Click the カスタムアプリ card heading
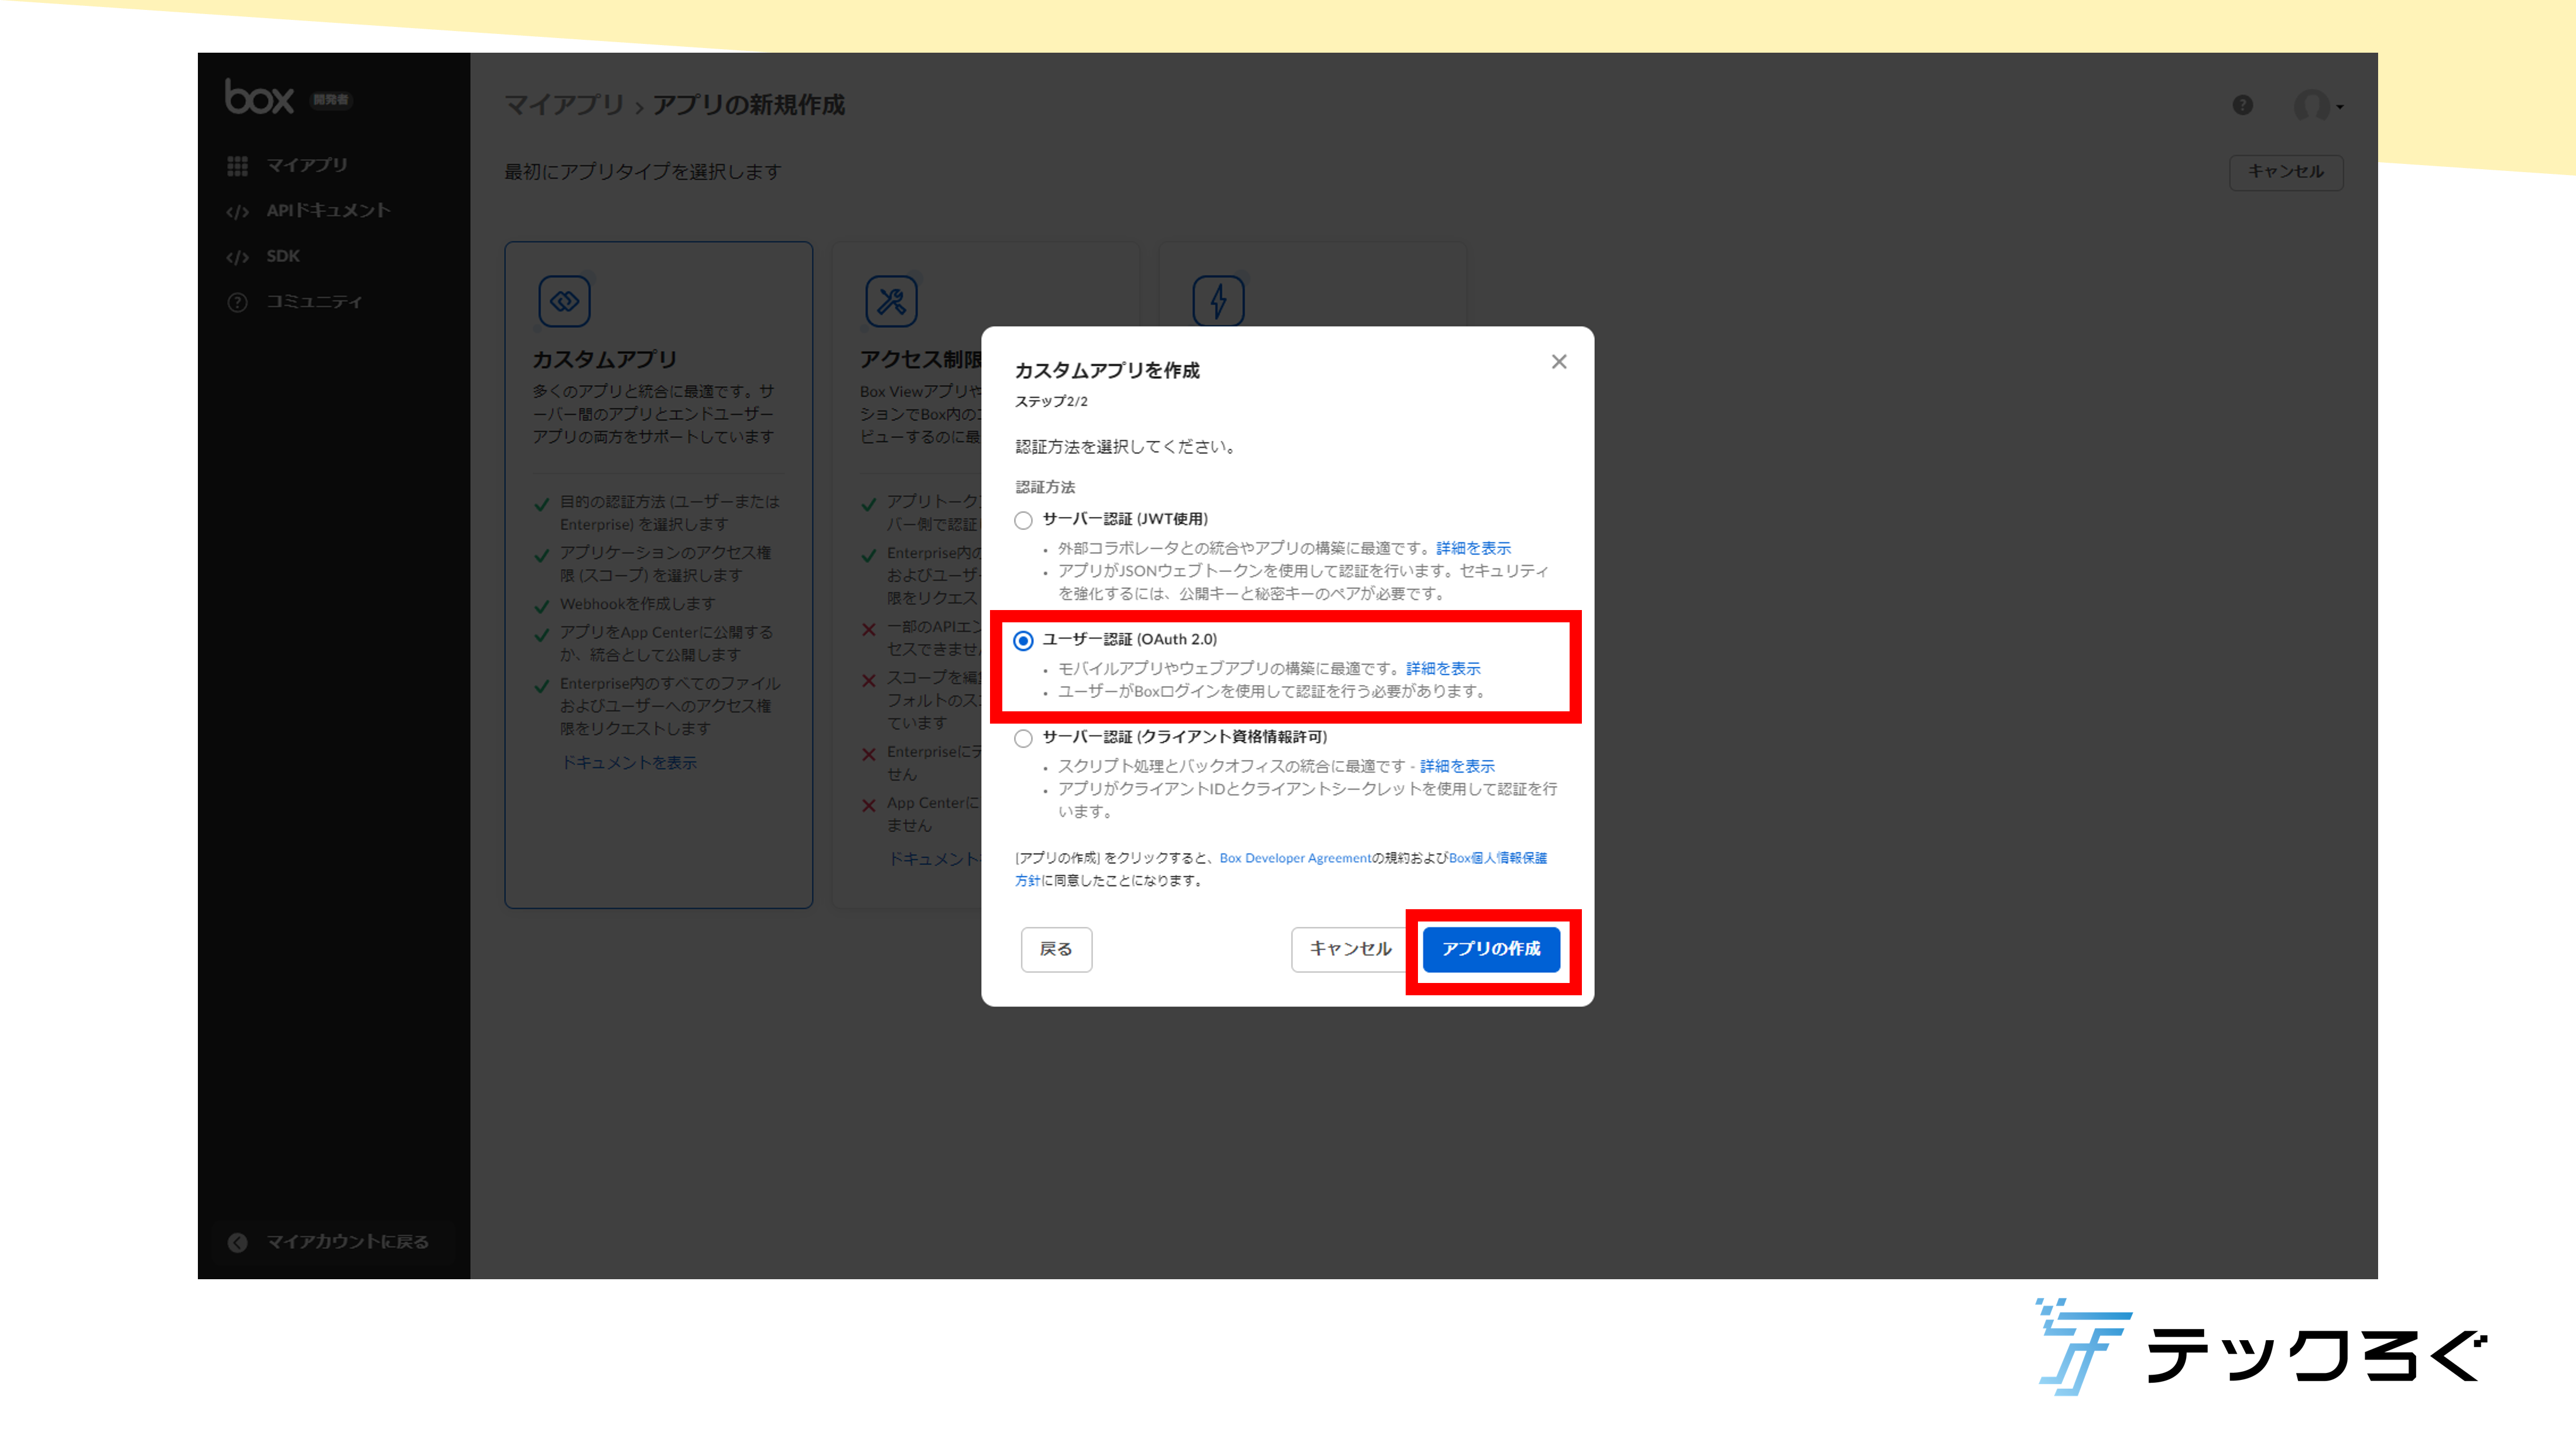This screenshot has height=1449, width=2576. [x=605, y=359]
